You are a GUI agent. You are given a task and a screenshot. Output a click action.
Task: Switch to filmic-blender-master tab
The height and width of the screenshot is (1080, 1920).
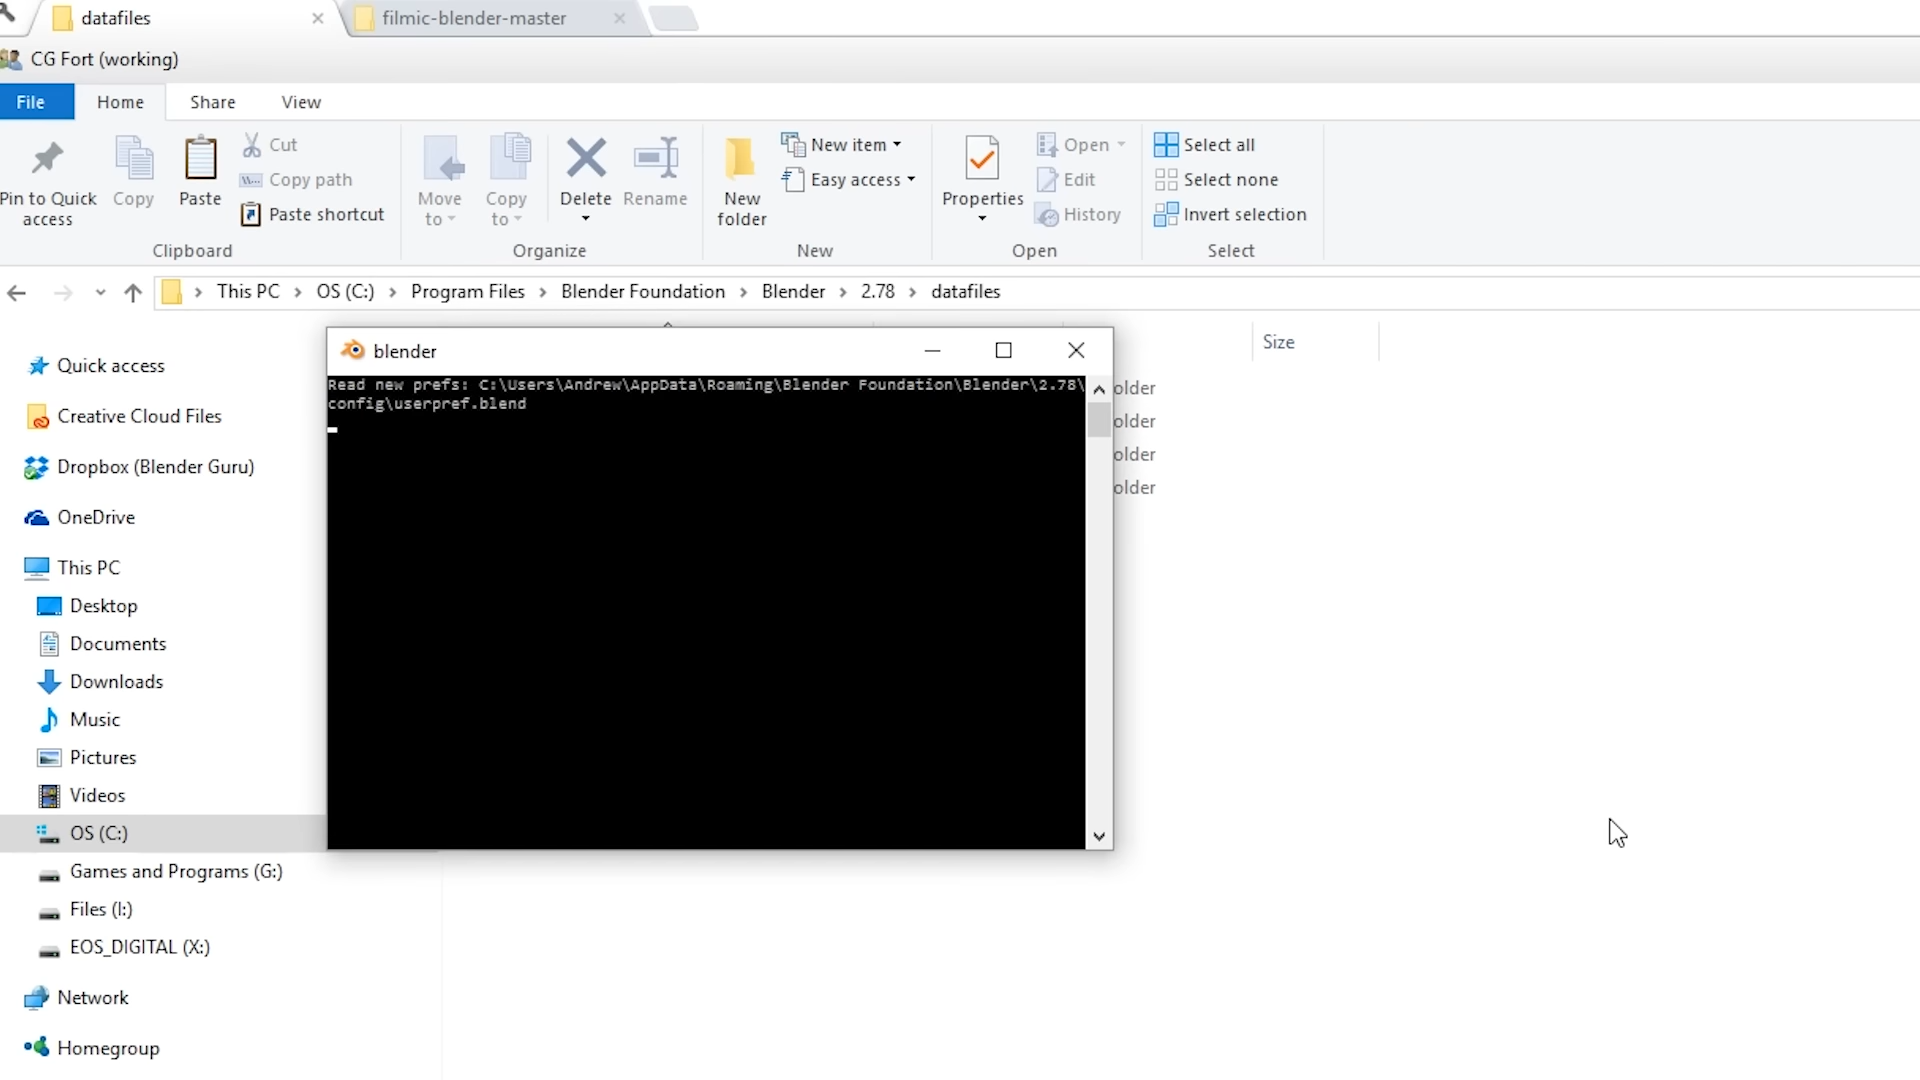(x=474, y=18)
